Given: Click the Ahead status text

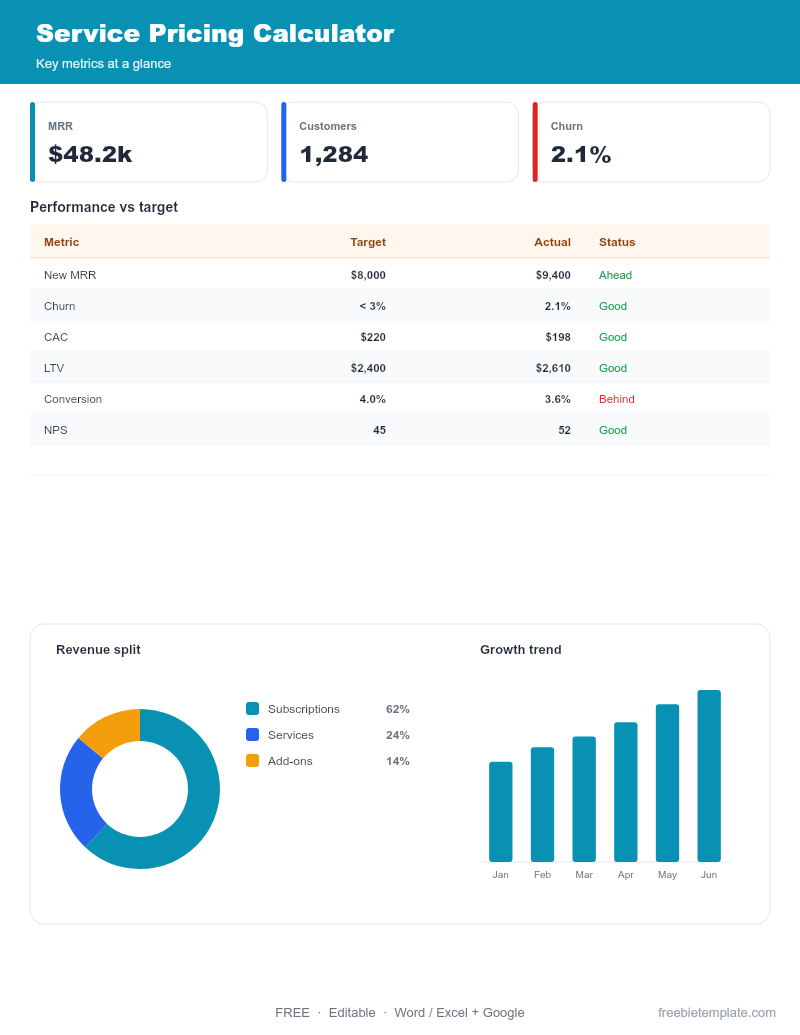Looking at the screenshot, I should (x=615, y=275).
